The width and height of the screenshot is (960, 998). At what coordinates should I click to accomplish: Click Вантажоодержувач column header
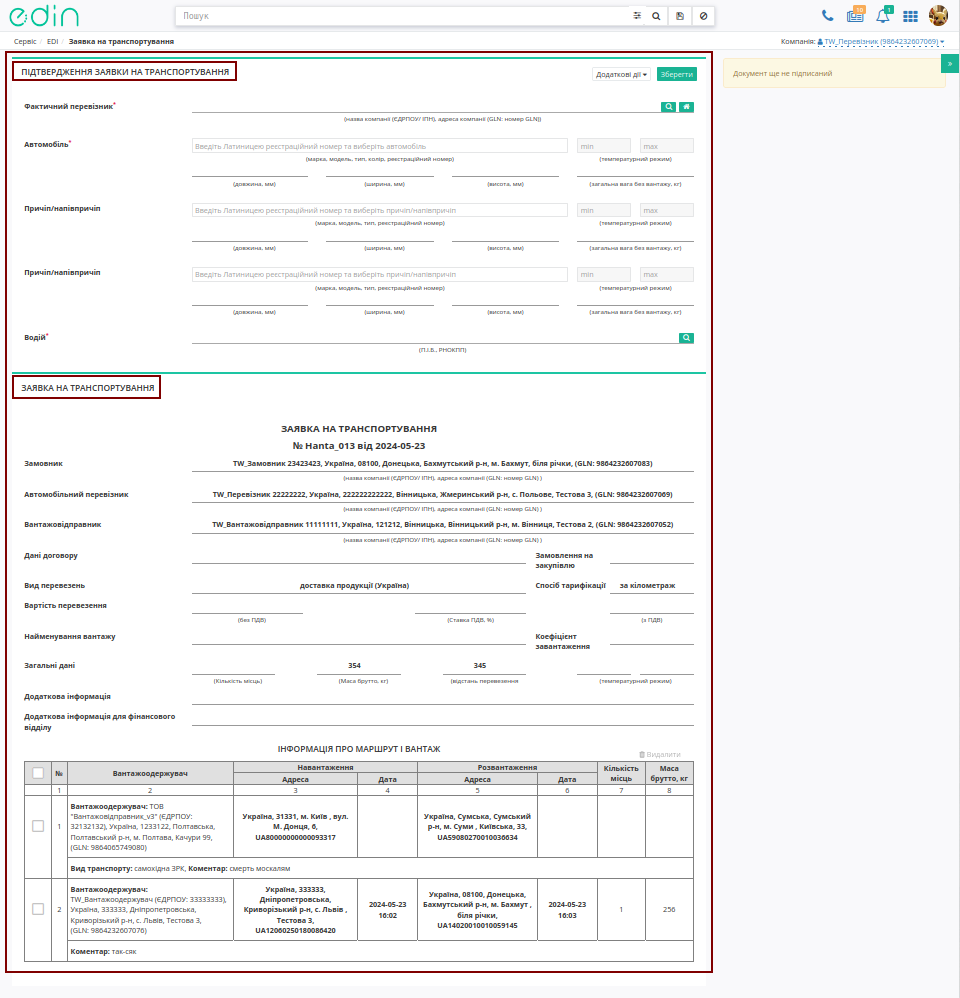coord(150,773)
